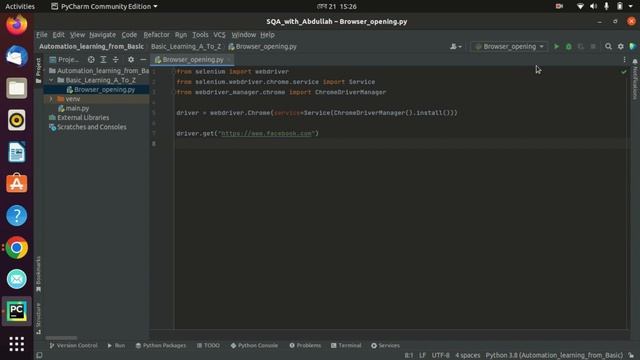Screen dimensions: 640x360
Task: Open the Problems tool window
Action: pyautogui.click(x=305, y=345)
